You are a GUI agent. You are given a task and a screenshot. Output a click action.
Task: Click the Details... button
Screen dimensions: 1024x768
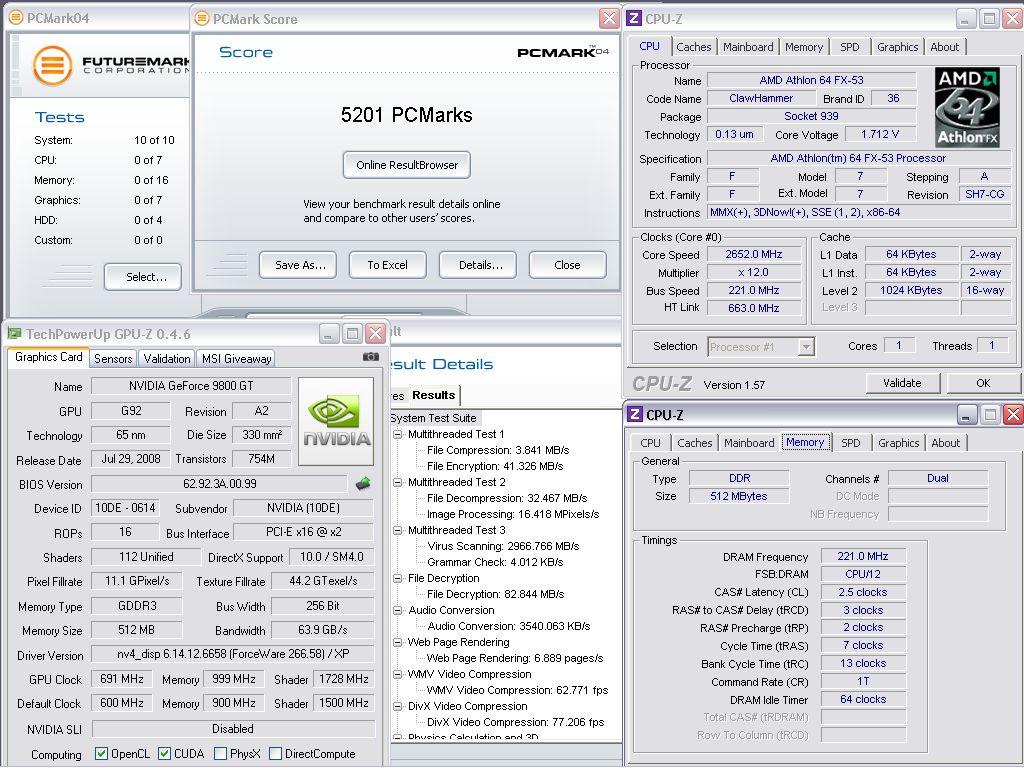pyautogui.click(x=478, y=265)
